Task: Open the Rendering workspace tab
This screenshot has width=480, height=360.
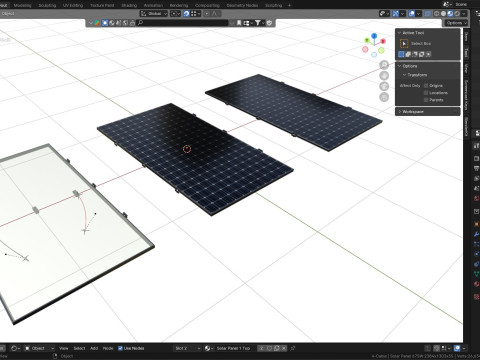Action: click(179, 5)
